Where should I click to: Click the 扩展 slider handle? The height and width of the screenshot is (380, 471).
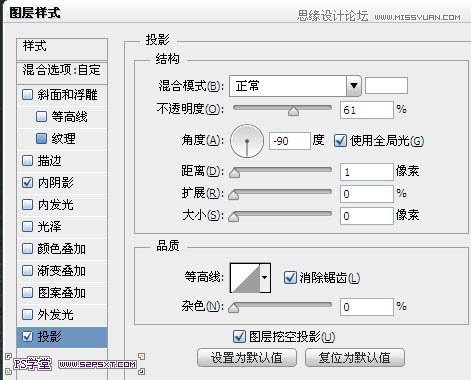(234, 195)
